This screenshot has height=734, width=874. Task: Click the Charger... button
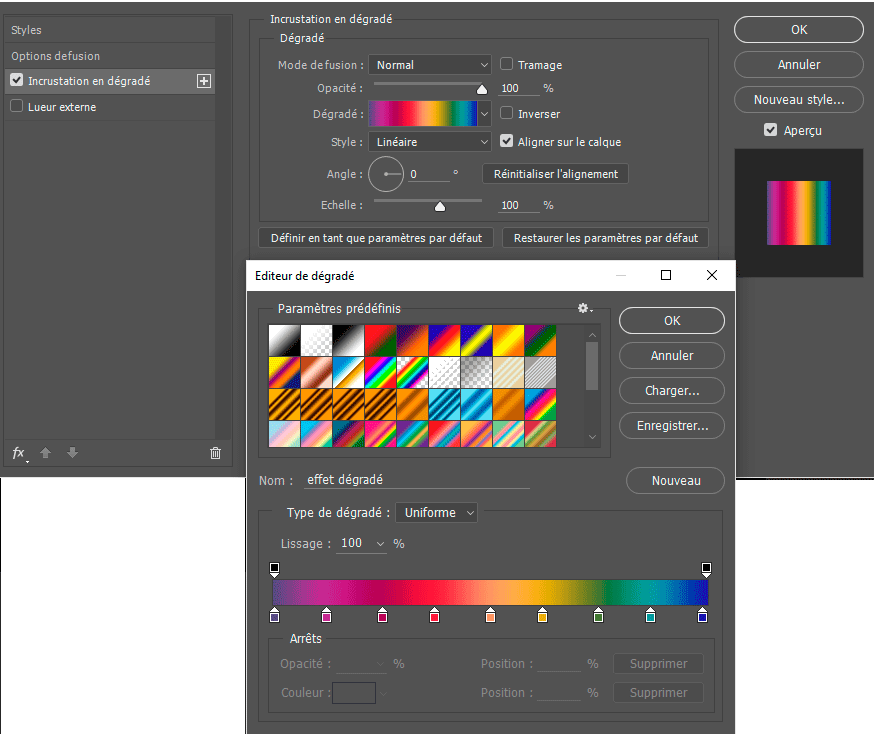pyautogui.click(x=672, y=390)
